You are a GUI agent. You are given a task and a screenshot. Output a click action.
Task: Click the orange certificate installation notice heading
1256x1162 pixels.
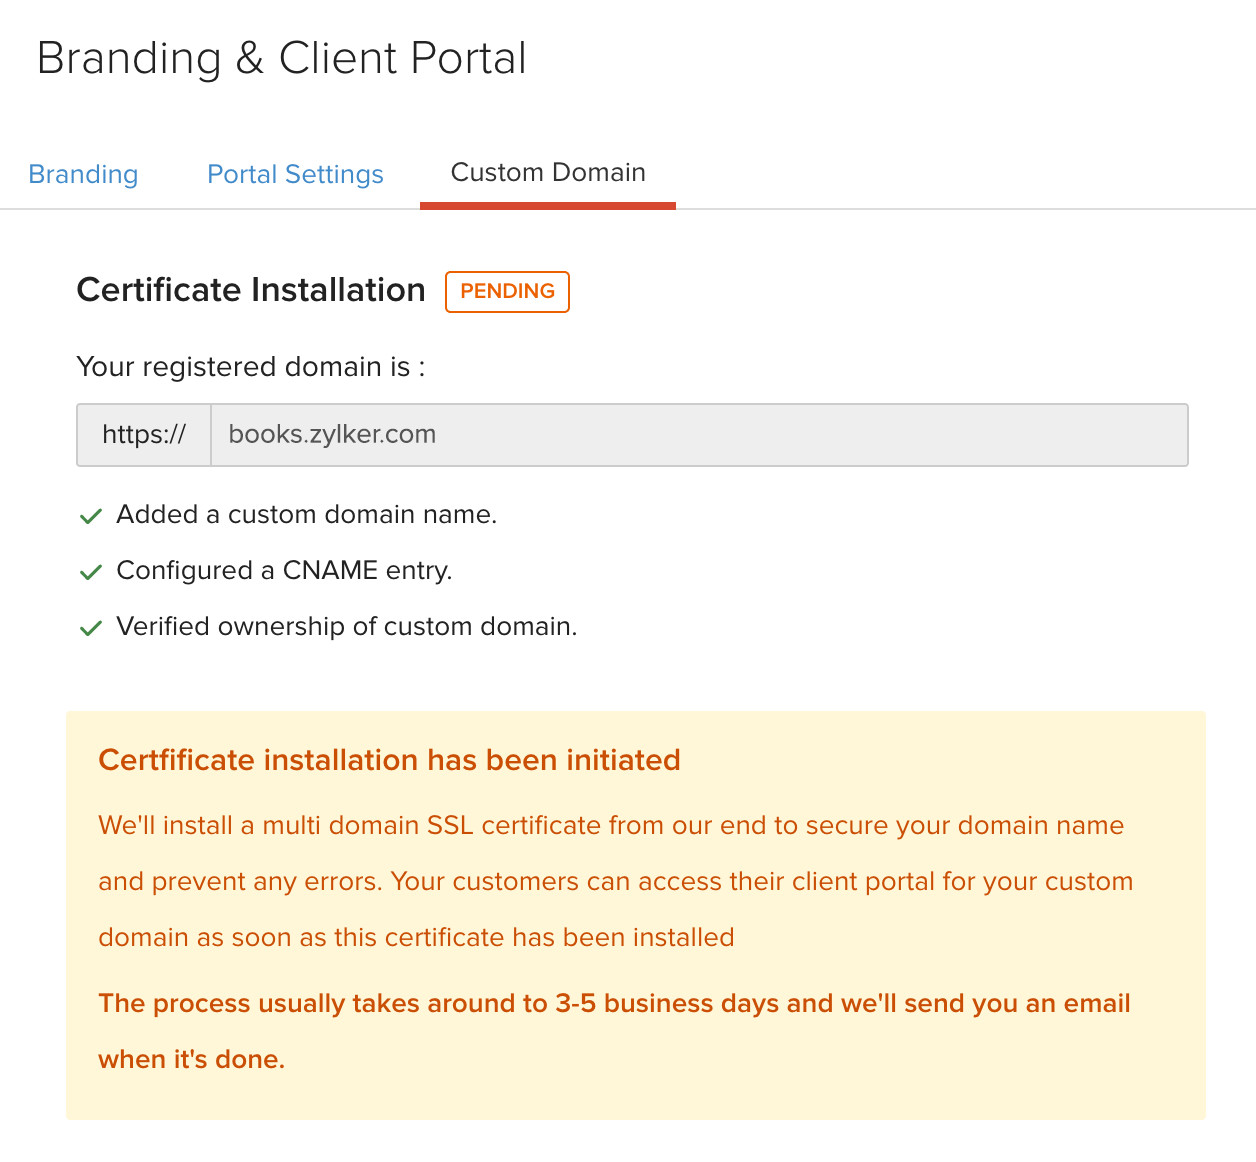click(389, 760)
